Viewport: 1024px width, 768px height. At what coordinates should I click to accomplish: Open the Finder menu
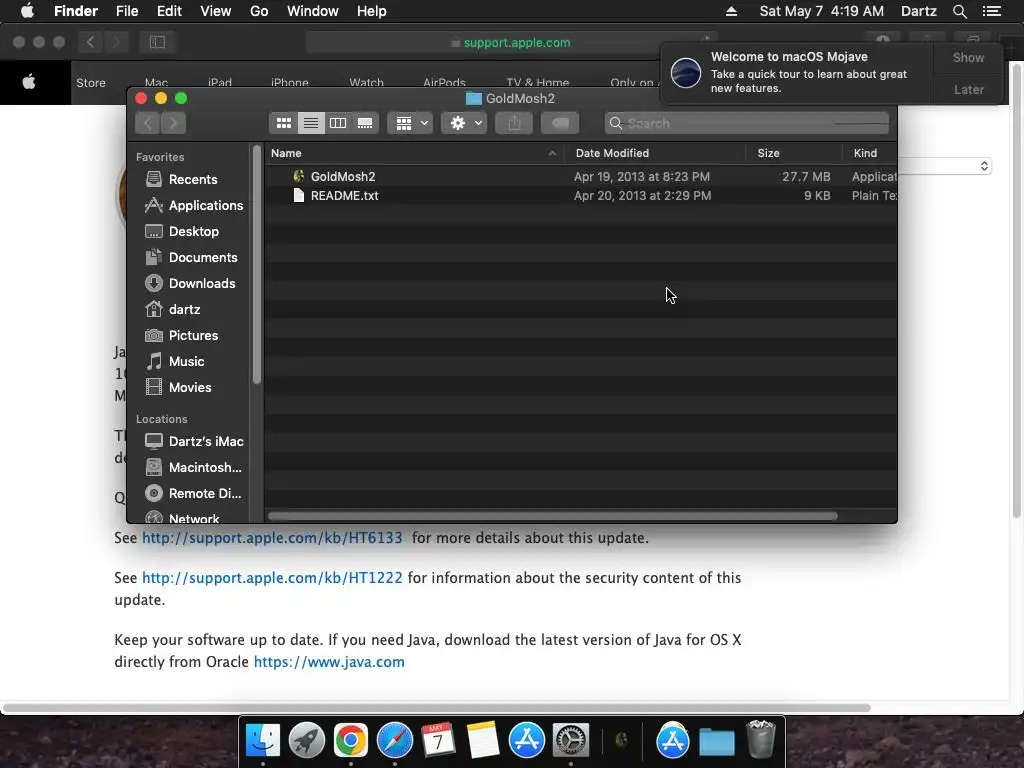(76, 11)
